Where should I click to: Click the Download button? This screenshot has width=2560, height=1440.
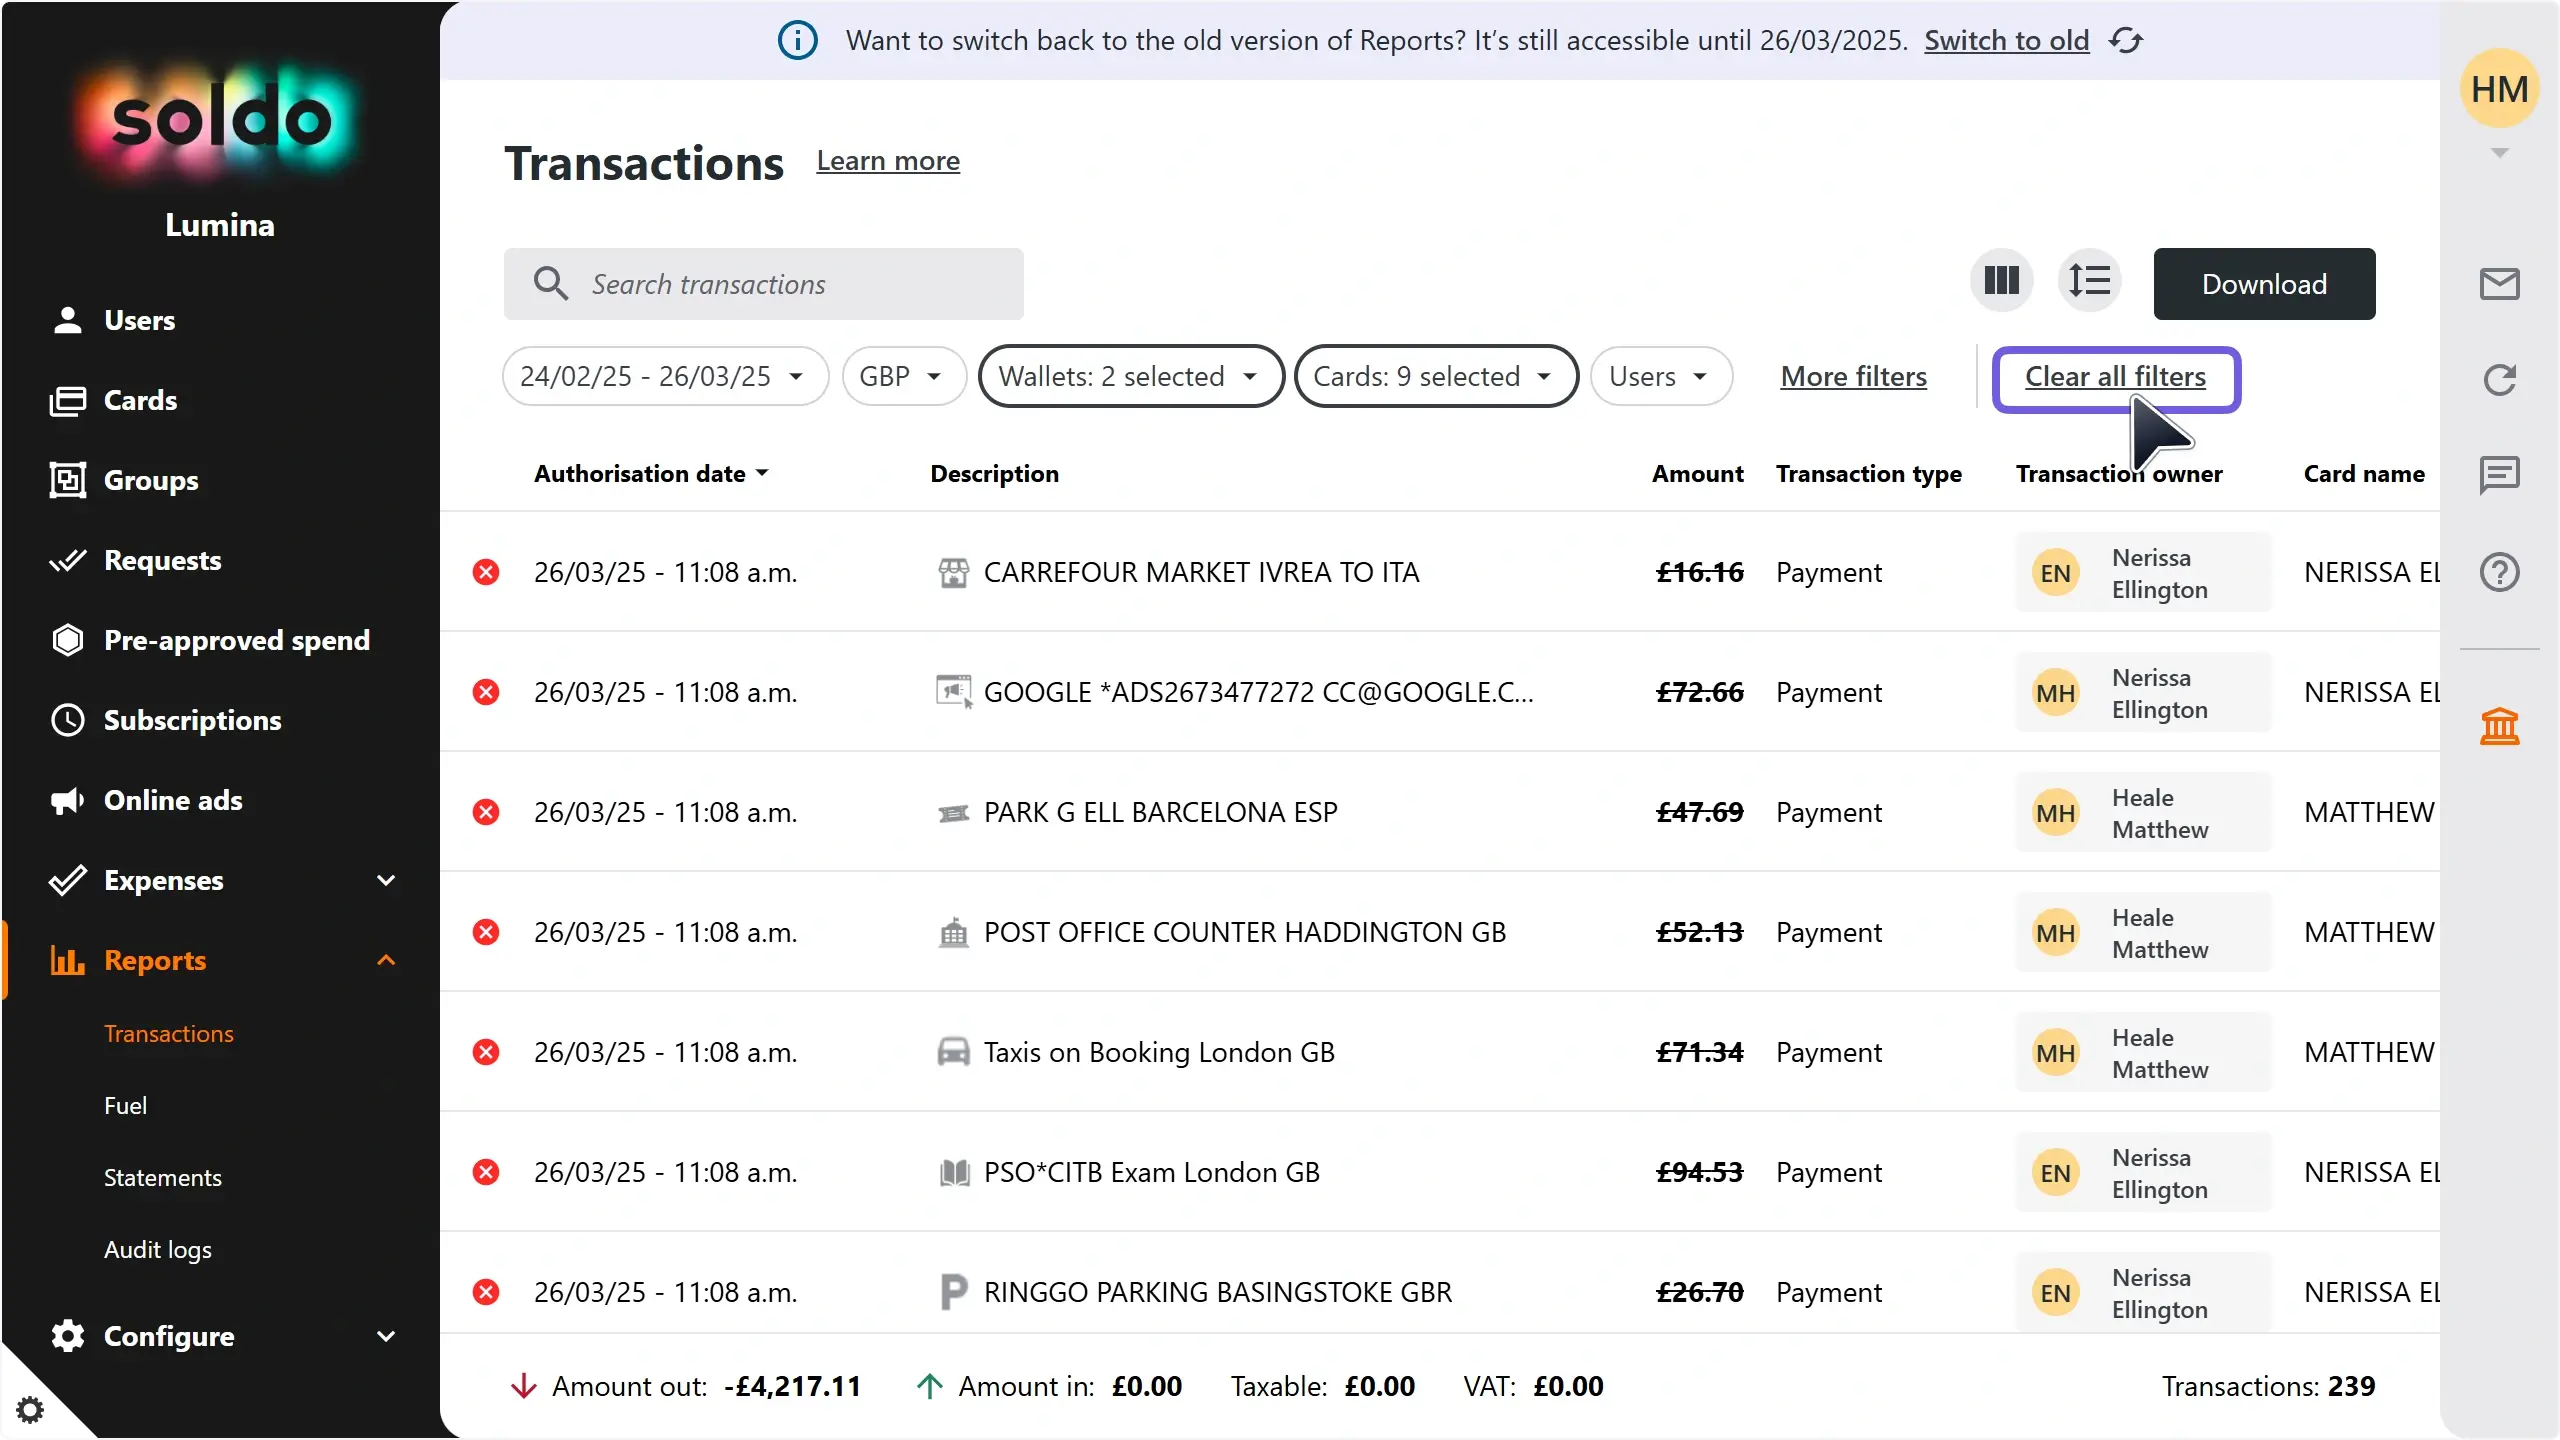tap(2264, 283)
